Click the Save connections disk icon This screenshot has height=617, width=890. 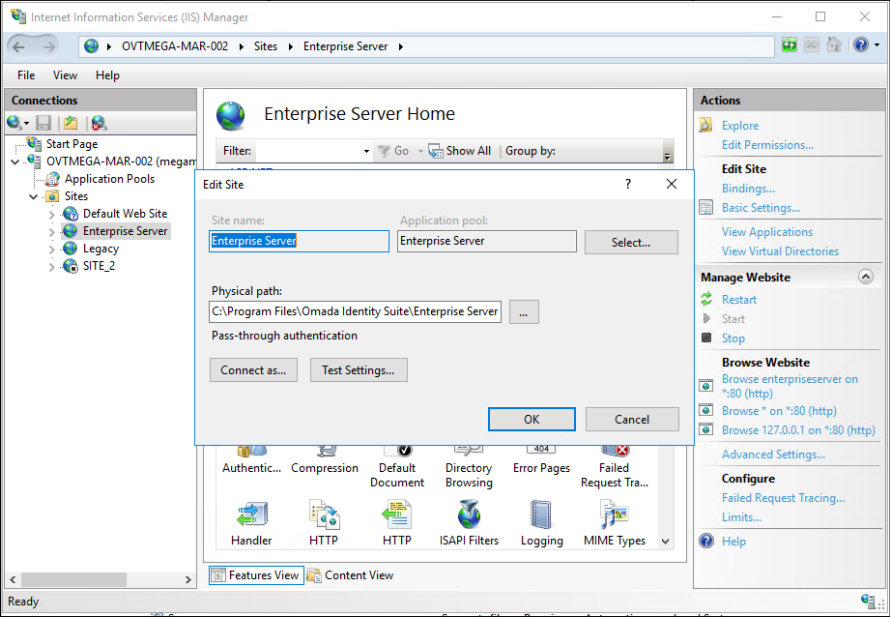(x=43, y=123)
